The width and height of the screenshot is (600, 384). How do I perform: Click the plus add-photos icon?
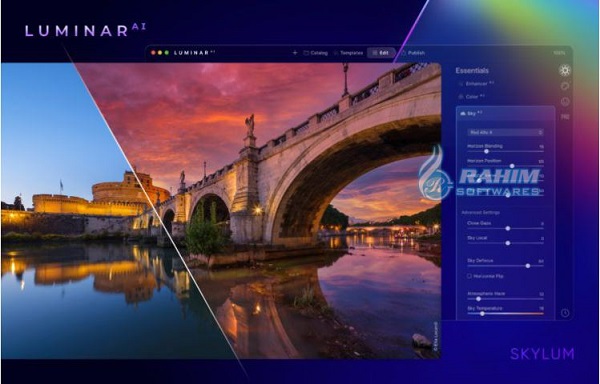pos(295,53)
